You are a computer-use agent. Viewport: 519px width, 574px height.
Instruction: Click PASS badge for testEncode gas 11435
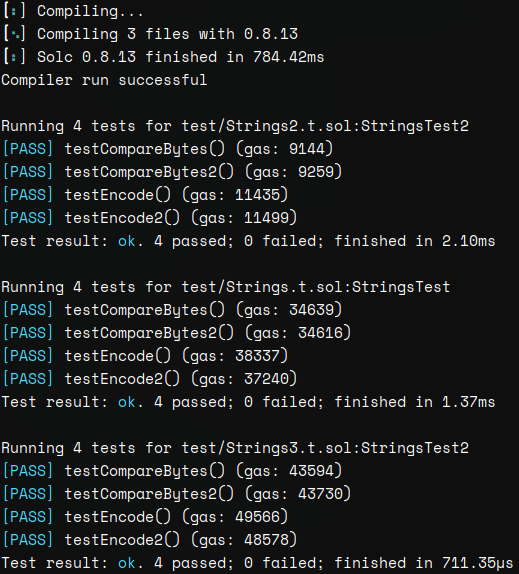[28, 195]
